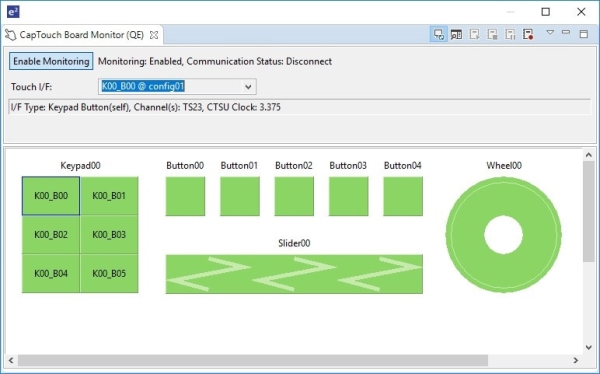The width and height of the screenshot is (600, 374).
Task: Toggle the Enable Monitoring button
Action: [x=51, y=61]
